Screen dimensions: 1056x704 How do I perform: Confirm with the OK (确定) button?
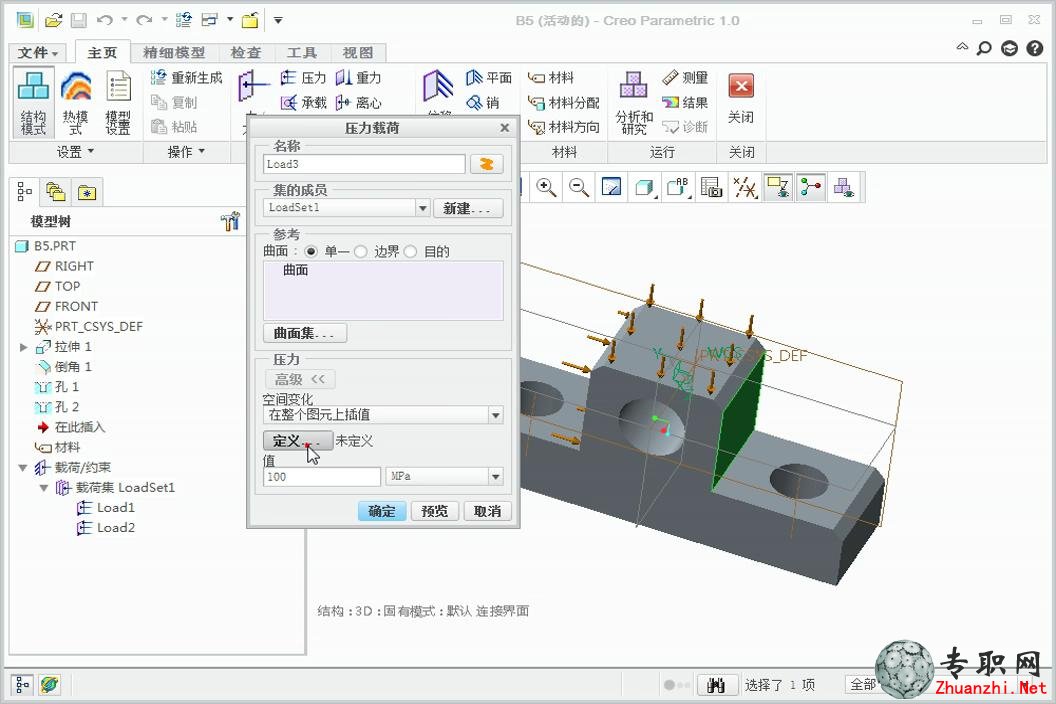coord(381,511)
